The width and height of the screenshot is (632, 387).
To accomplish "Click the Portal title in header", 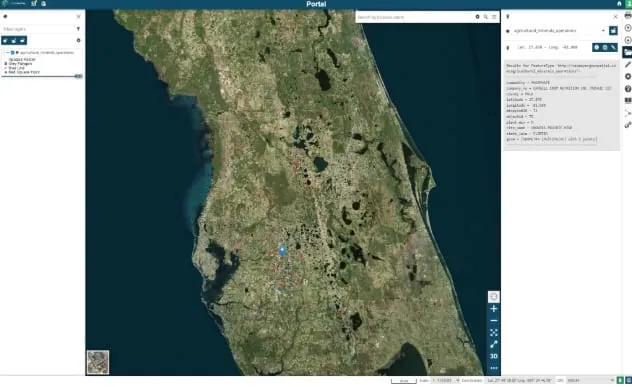I will [316, 4].
